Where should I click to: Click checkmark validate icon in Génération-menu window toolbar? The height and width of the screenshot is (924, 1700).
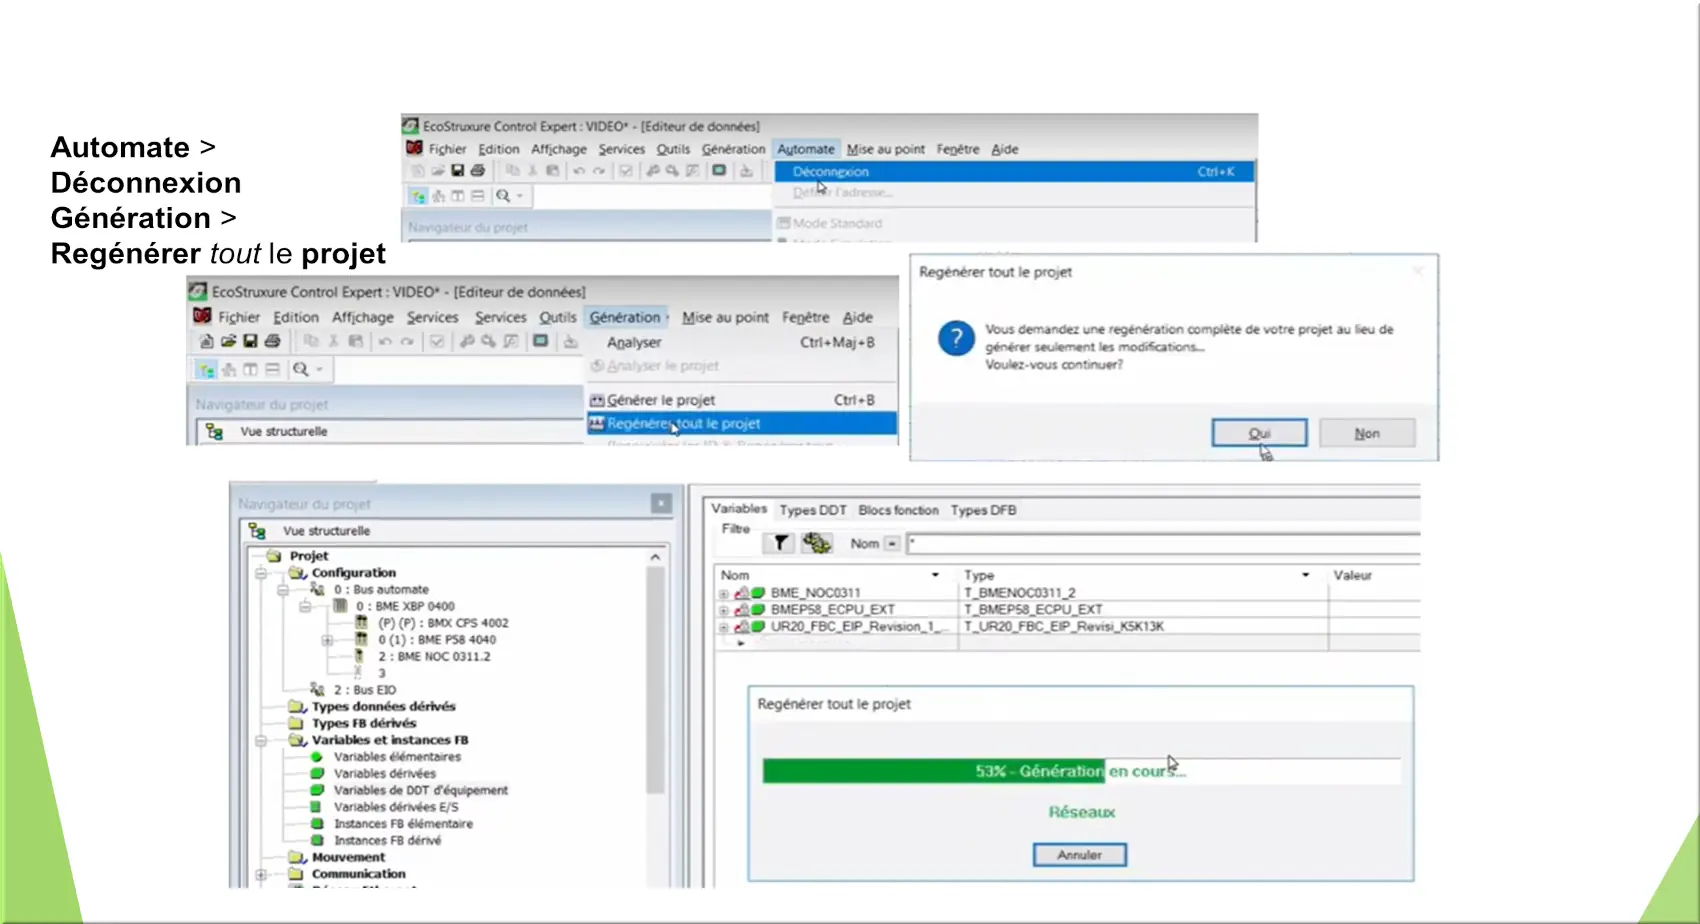pos(437,342)
